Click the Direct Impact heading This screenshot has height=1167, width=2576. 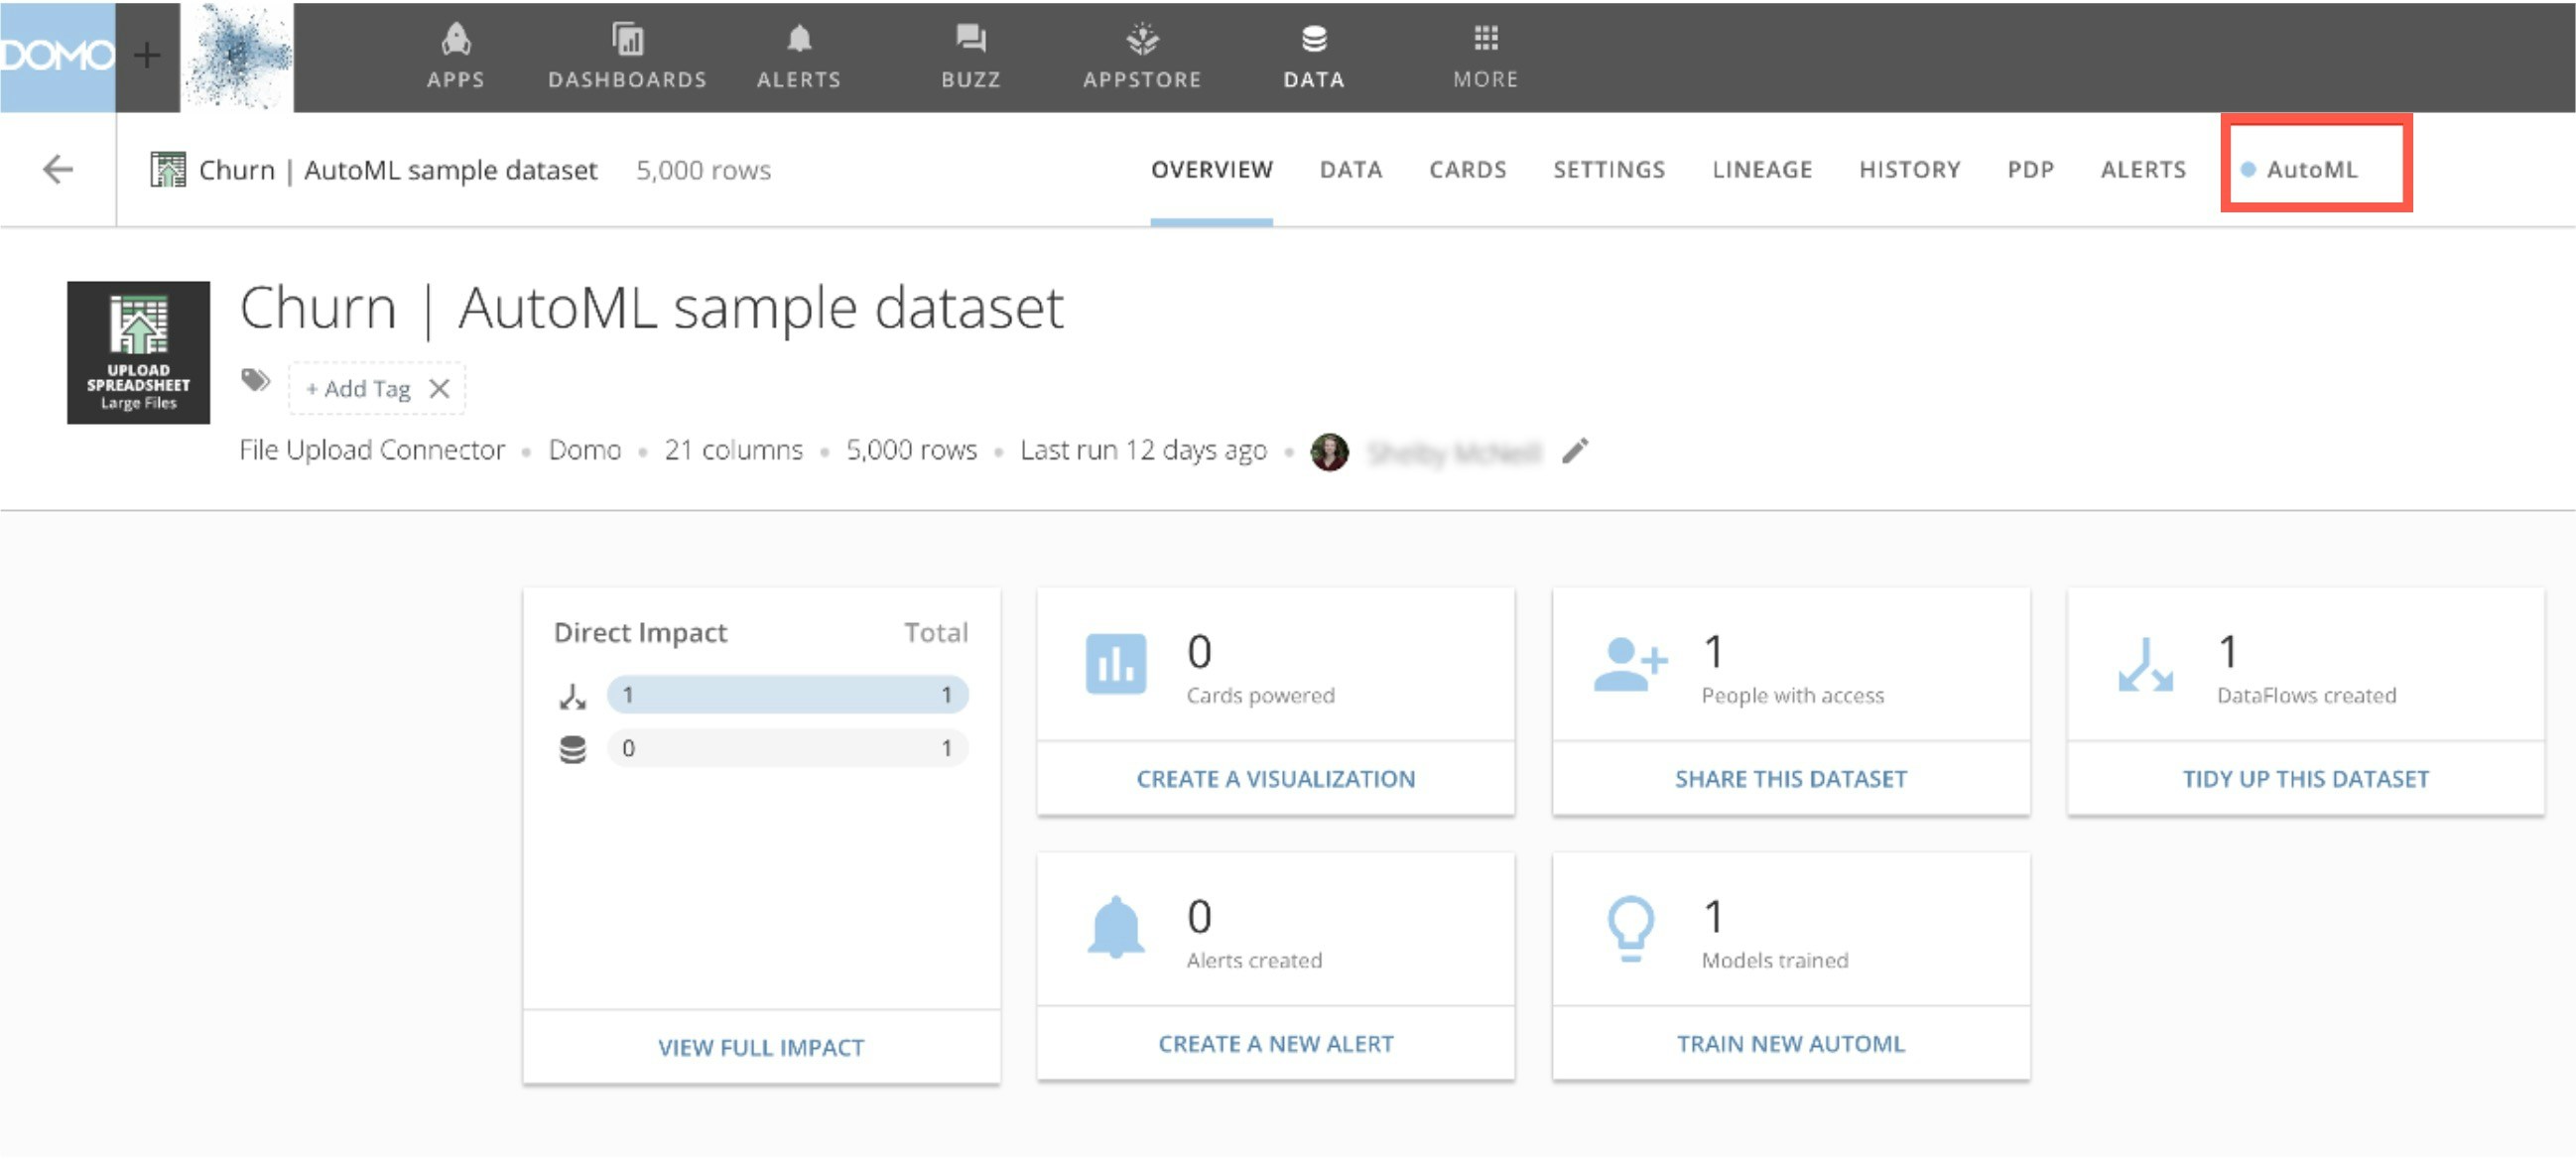tap(640, 632)
